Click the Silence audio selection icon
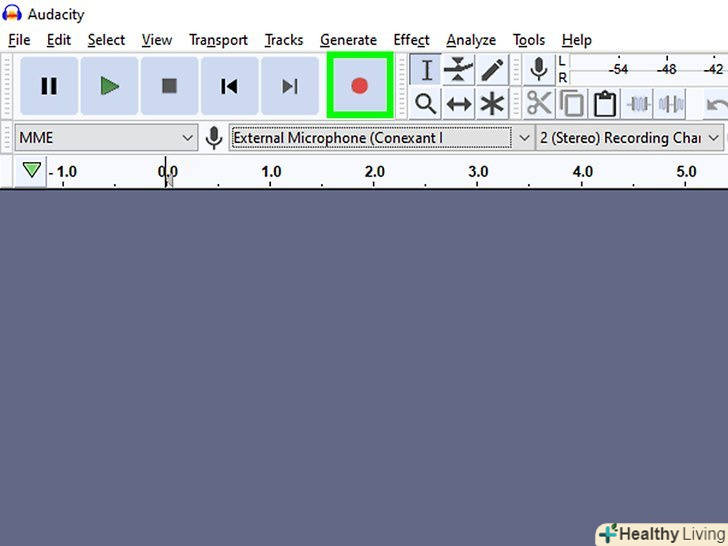The height and width of the screenshot is (546, 728). pyautogui.click(x=671, y=104)
